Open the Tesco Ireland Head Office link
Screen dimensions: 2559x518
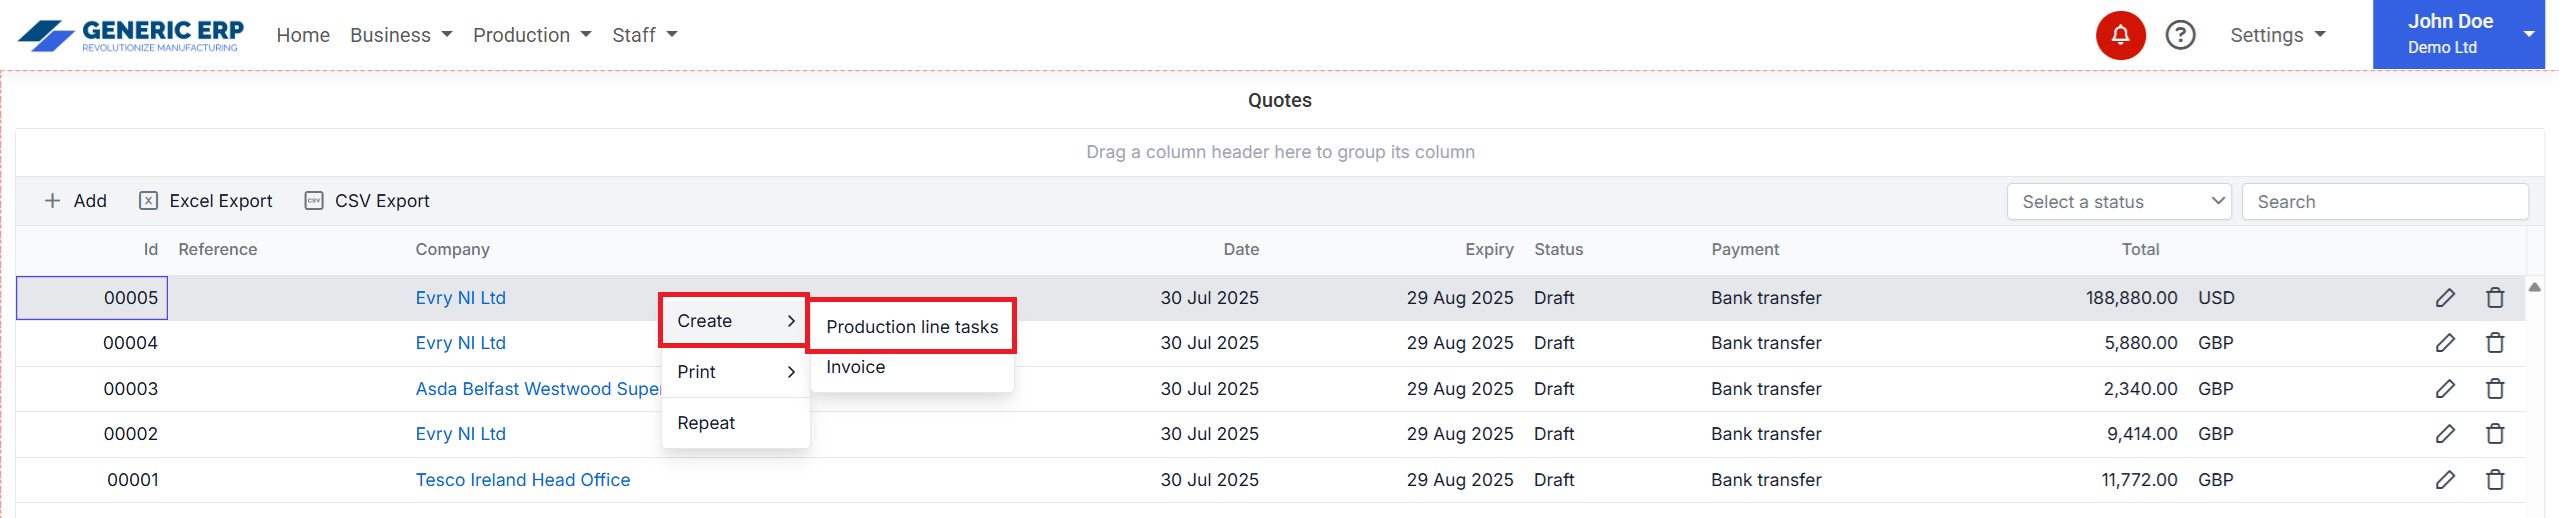522,480
